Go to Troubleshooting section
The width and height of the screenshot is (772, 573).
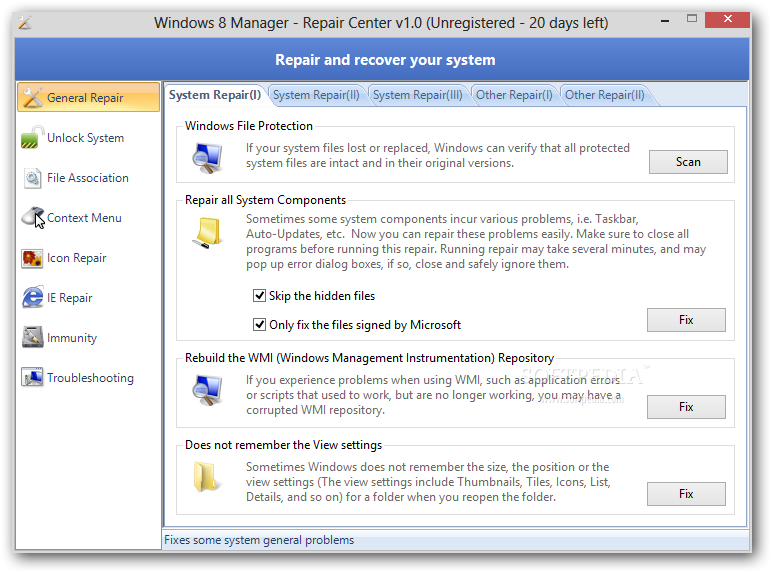89,378
